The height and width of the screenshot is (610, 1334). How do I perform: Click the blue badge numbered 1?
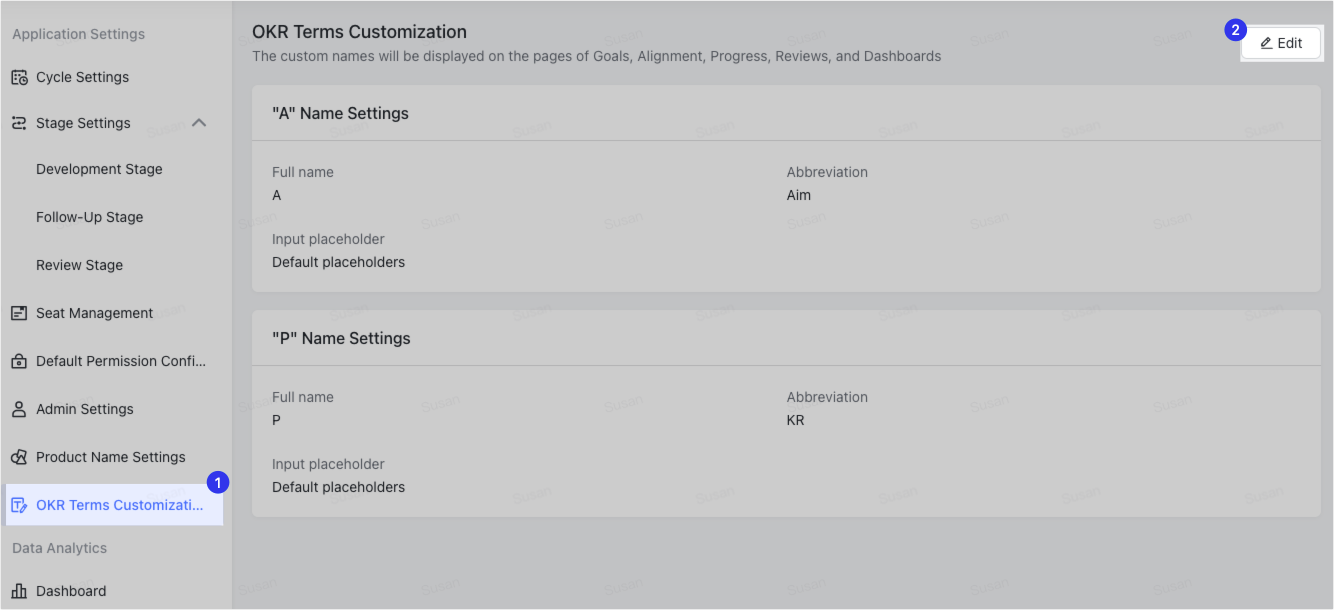pyautogui.click(x=216, y=483)
